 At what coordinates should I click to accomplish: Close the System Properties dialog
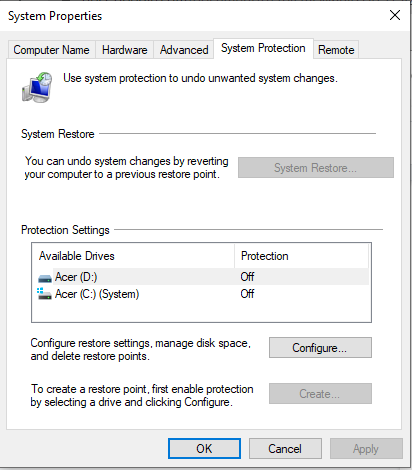click(x=395, y=15)
